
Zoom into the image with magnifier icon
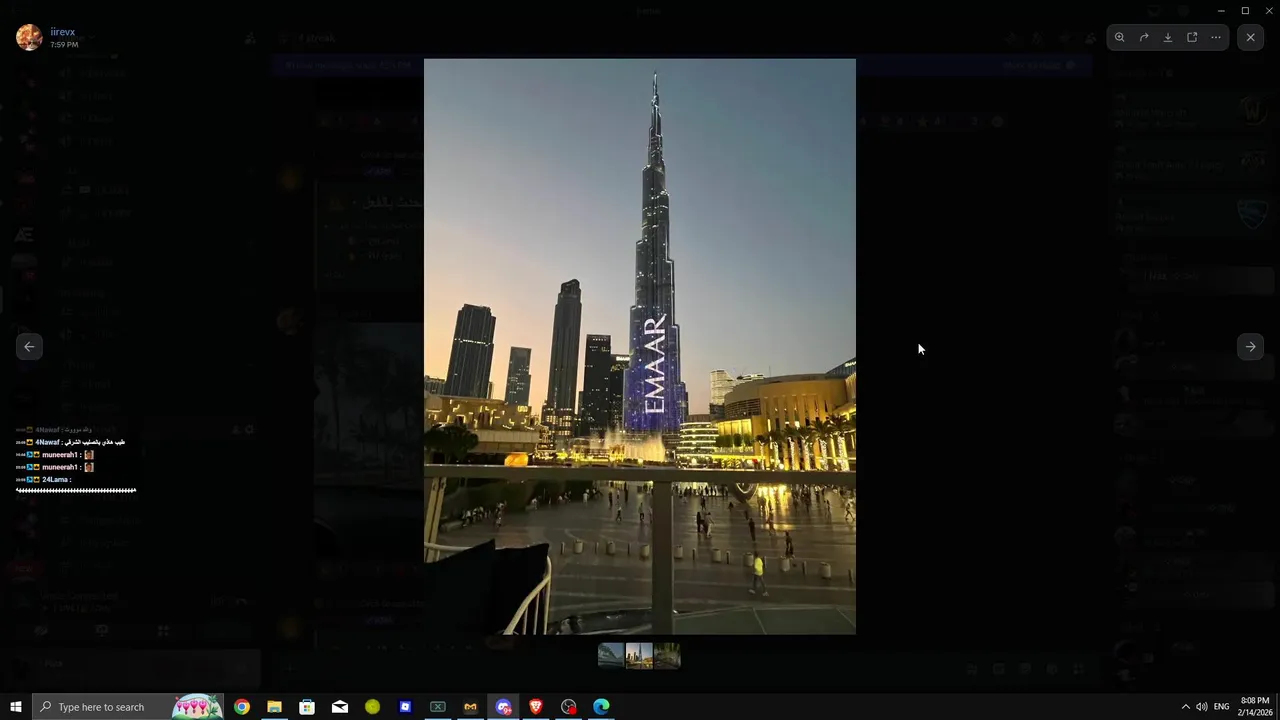click(x=1120, y=37)
